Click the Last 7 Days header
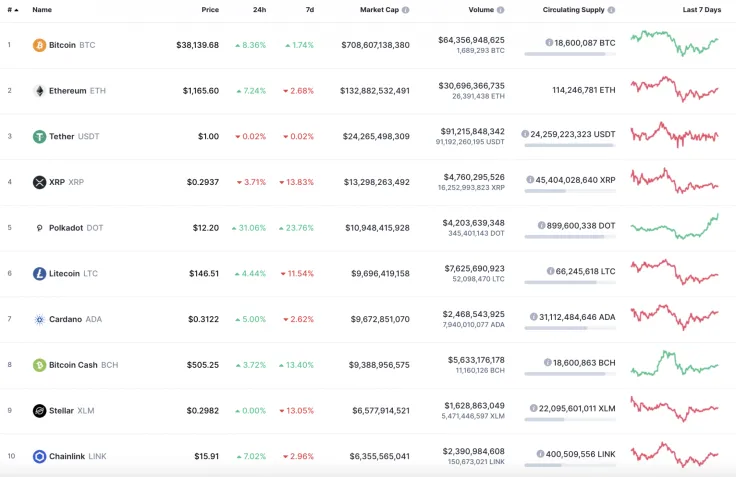Image resolution: width=736 pixels, height=477 pixels. click(x=702, y=10)
